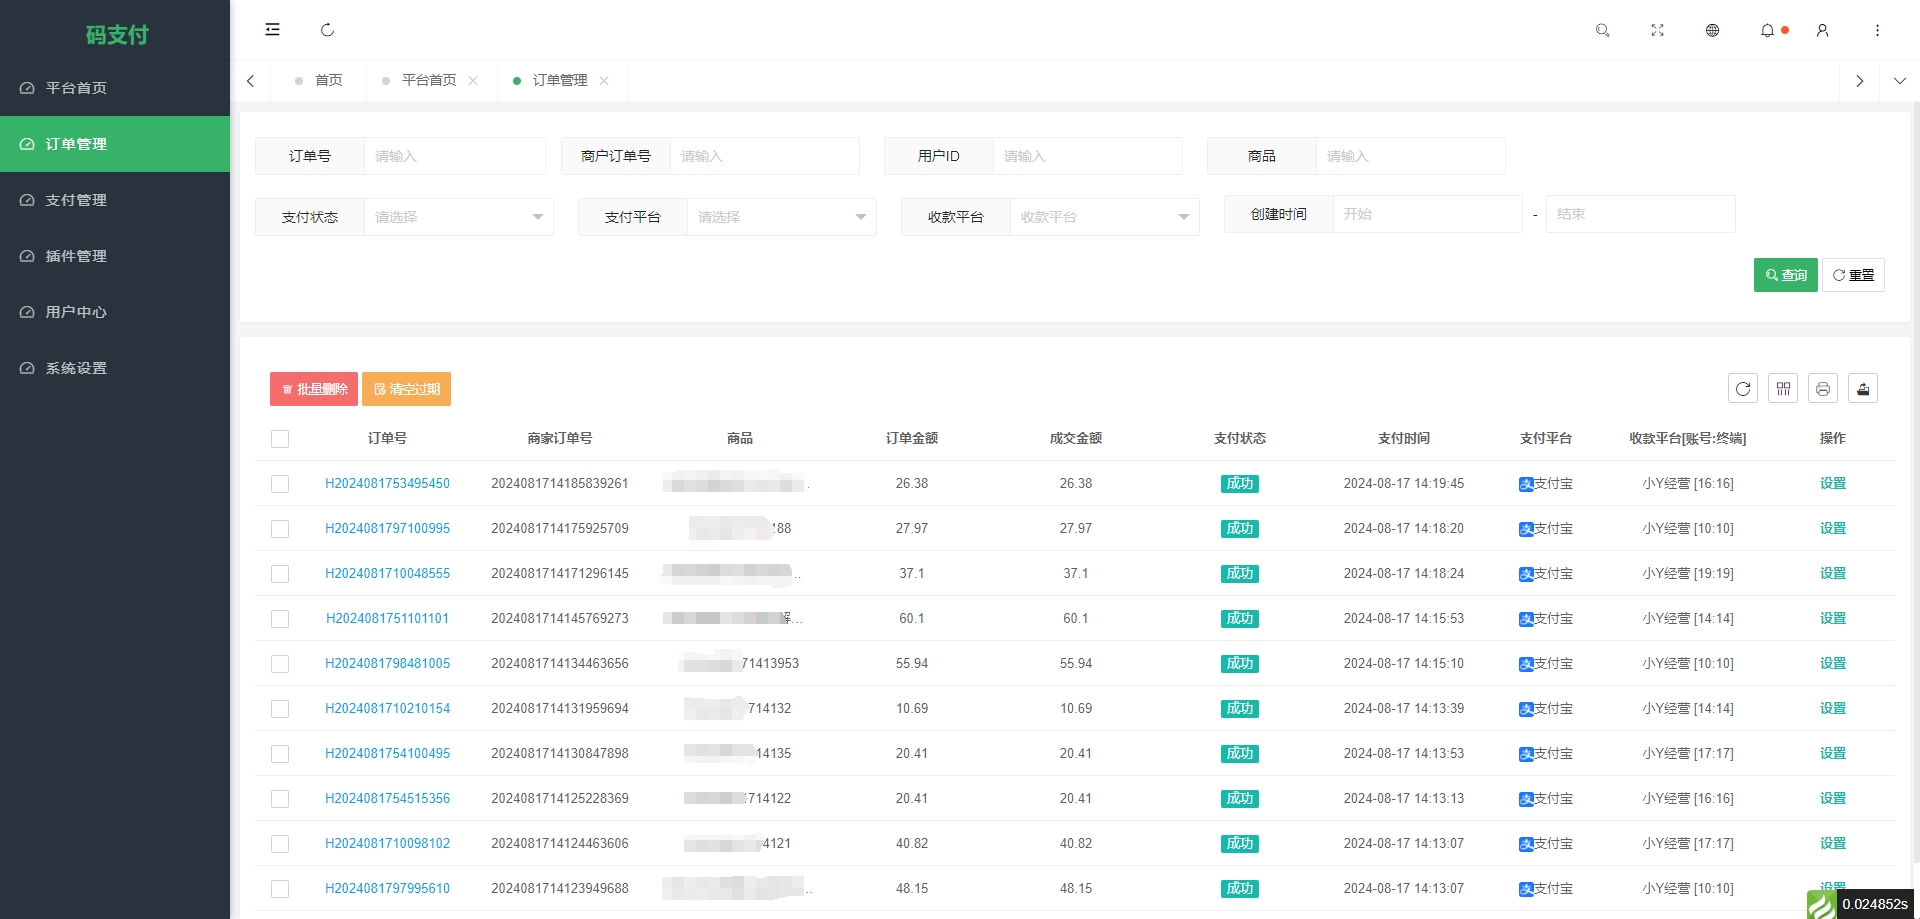Check the checkbox for order H2024081753495450
Image resolution: width=1920 pixels, height=919 pixels.
pyautogui.click(x=280, y=484)
